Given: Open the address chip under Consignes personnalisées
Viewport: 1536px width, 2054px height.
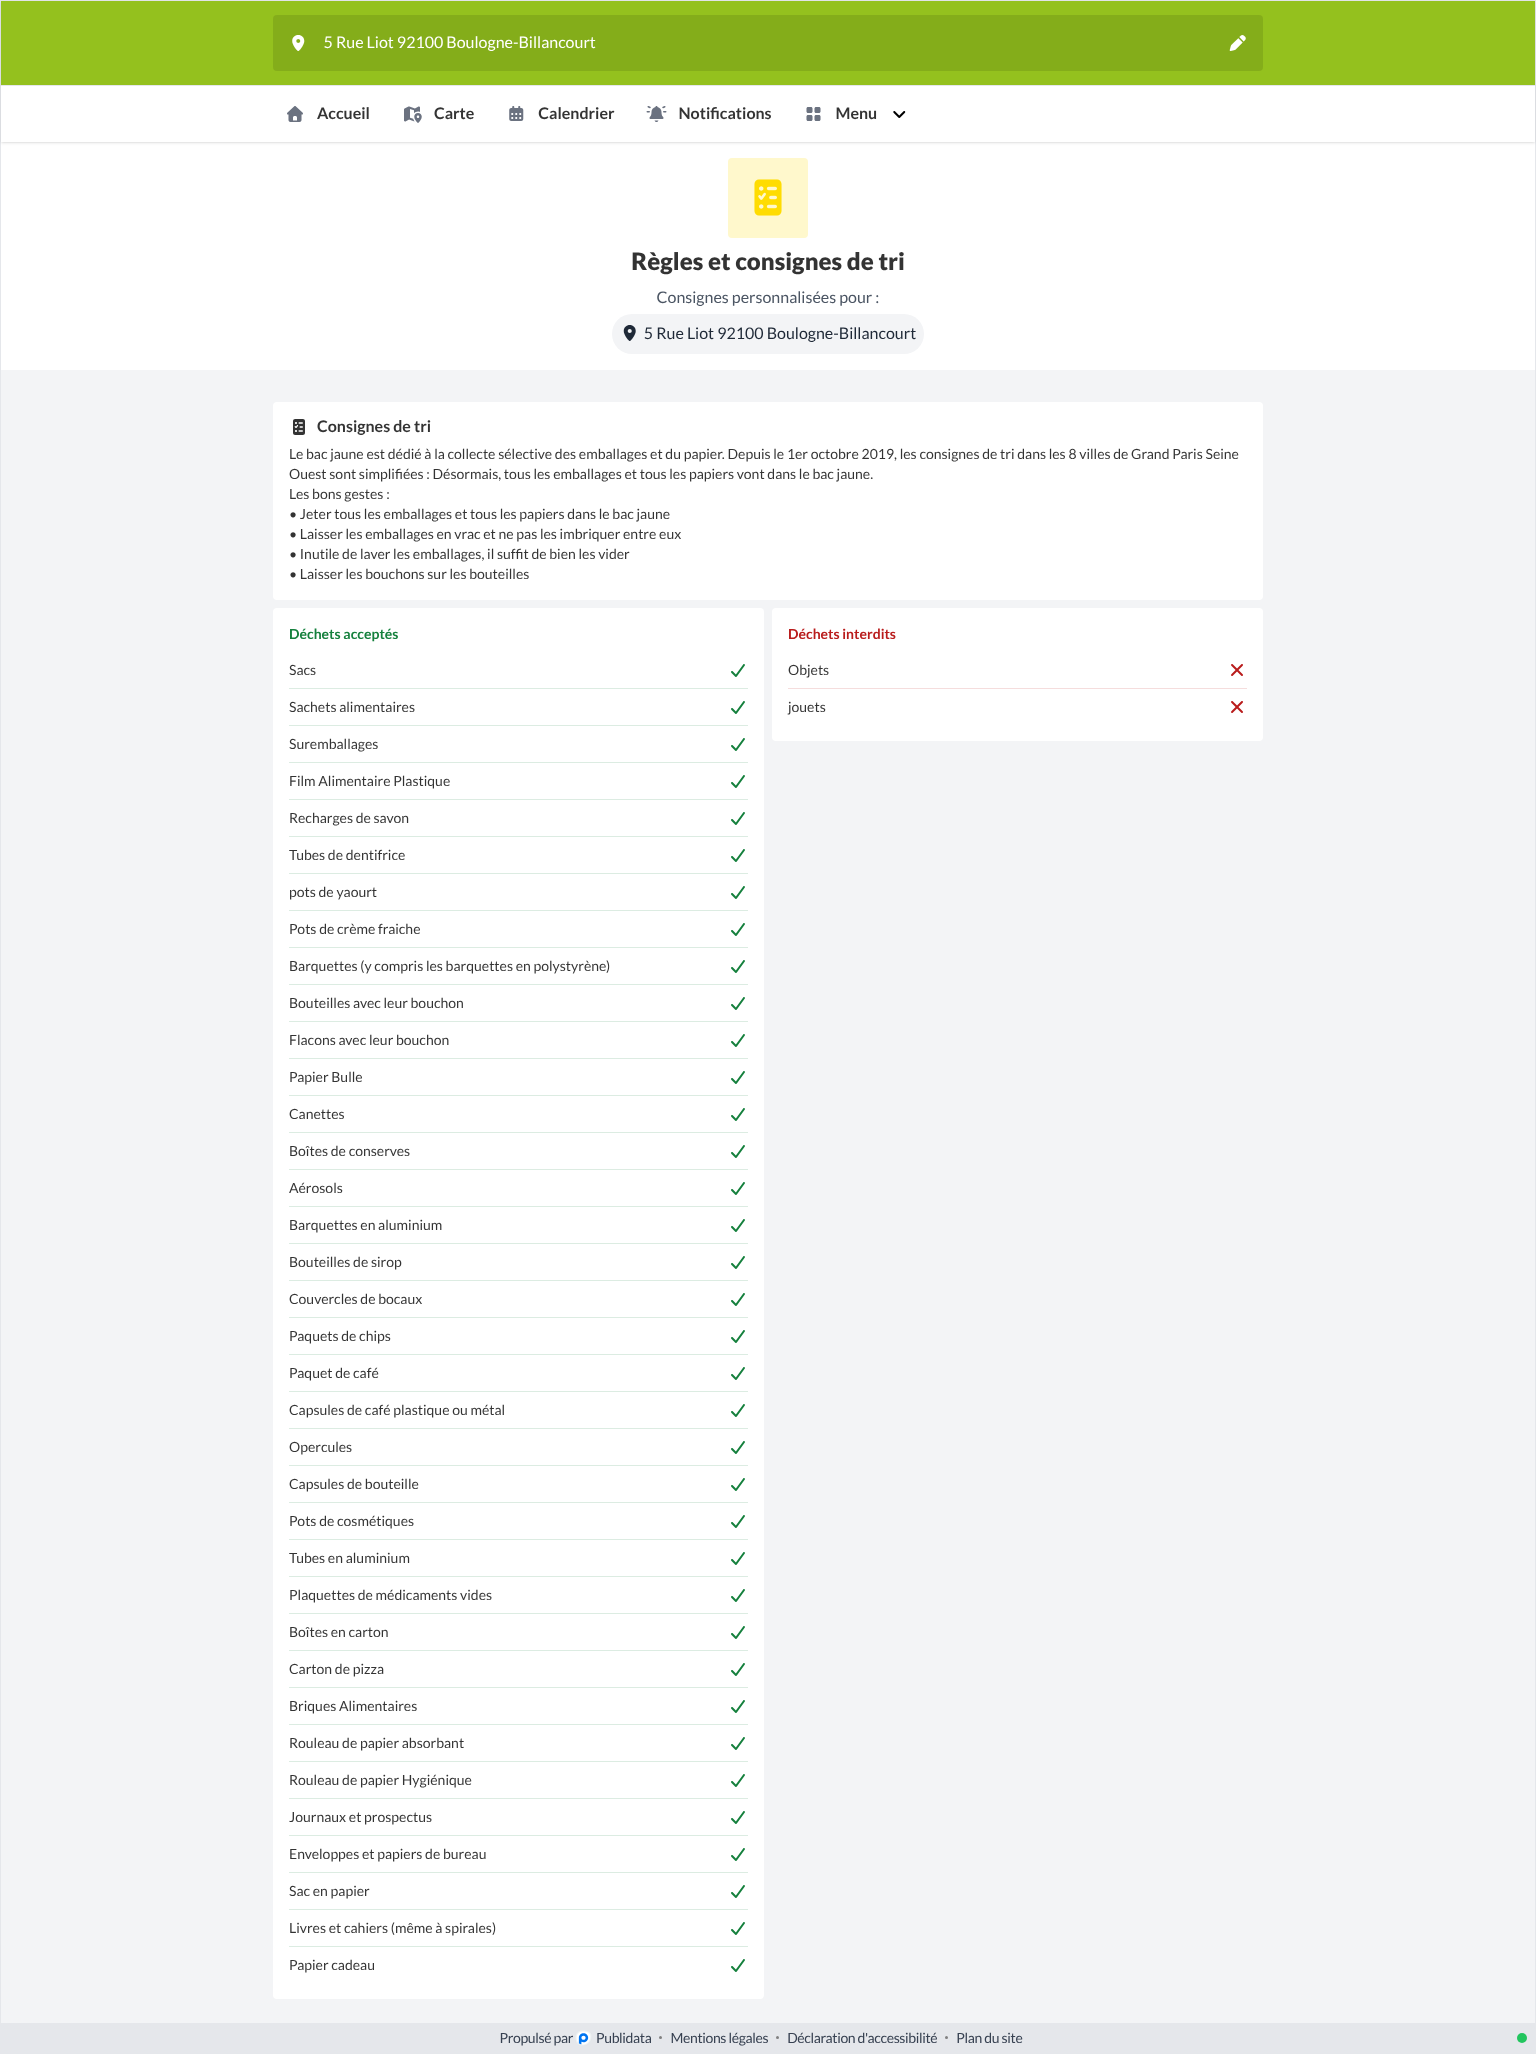Looking at the screenshot, I should tap(768, 334).
